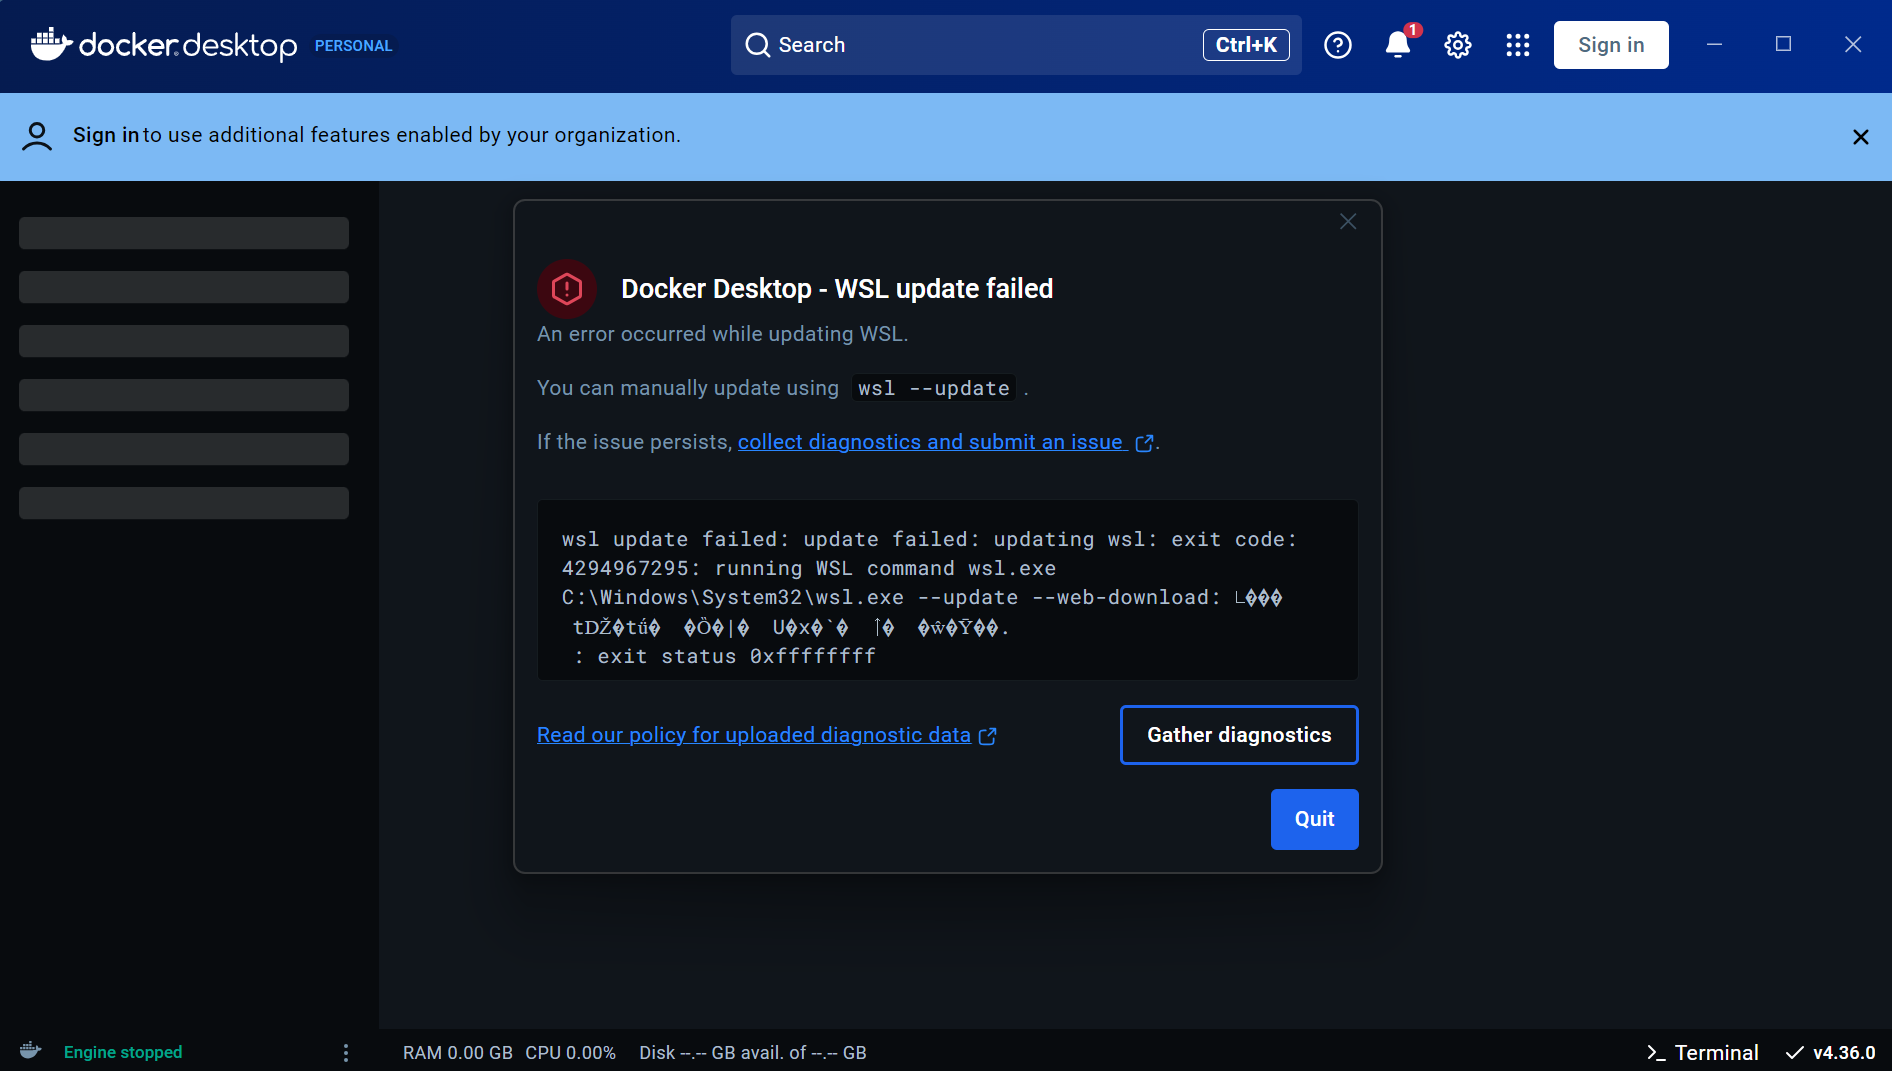Click RAM 0.00 GB status entry
1892x1071 pixels.
tap(458, 1053)
